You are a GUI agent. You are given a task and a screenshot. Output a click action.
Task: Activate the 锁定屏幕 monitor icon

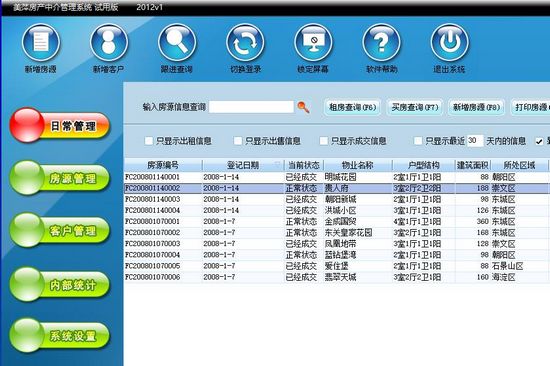313,42
